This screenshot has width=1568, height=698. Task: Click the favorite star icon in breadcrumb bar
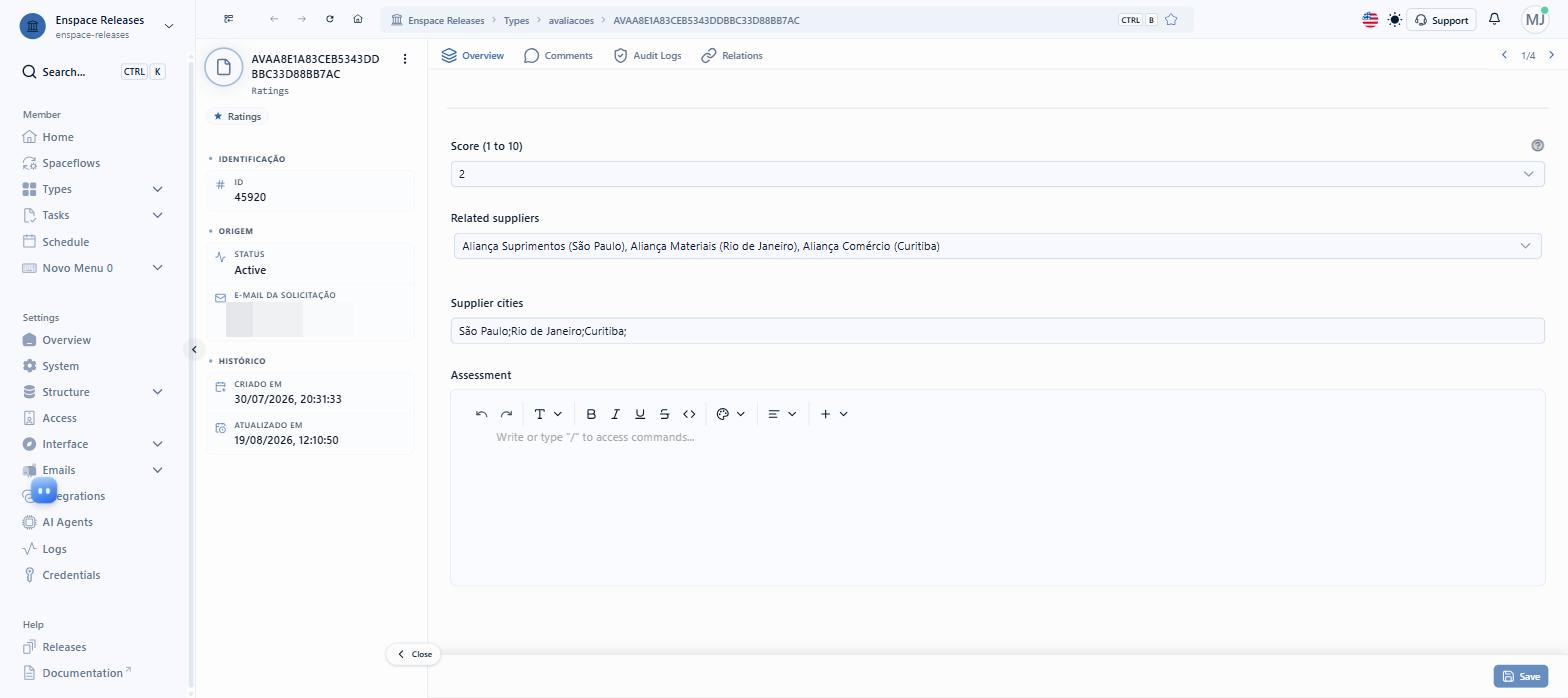pos(1171,20)
